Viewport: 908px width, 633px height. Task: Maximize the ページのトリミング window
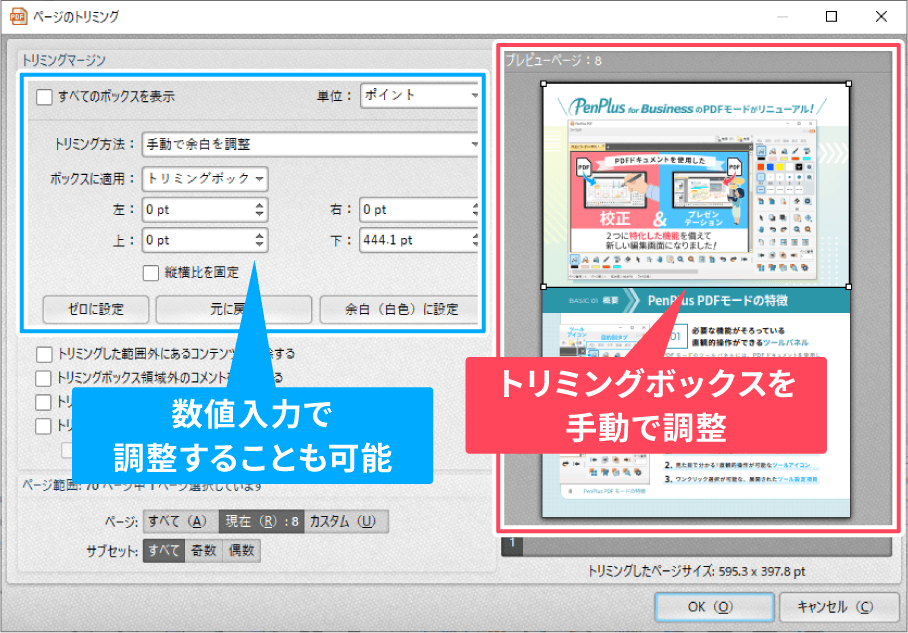click(832, 16)
